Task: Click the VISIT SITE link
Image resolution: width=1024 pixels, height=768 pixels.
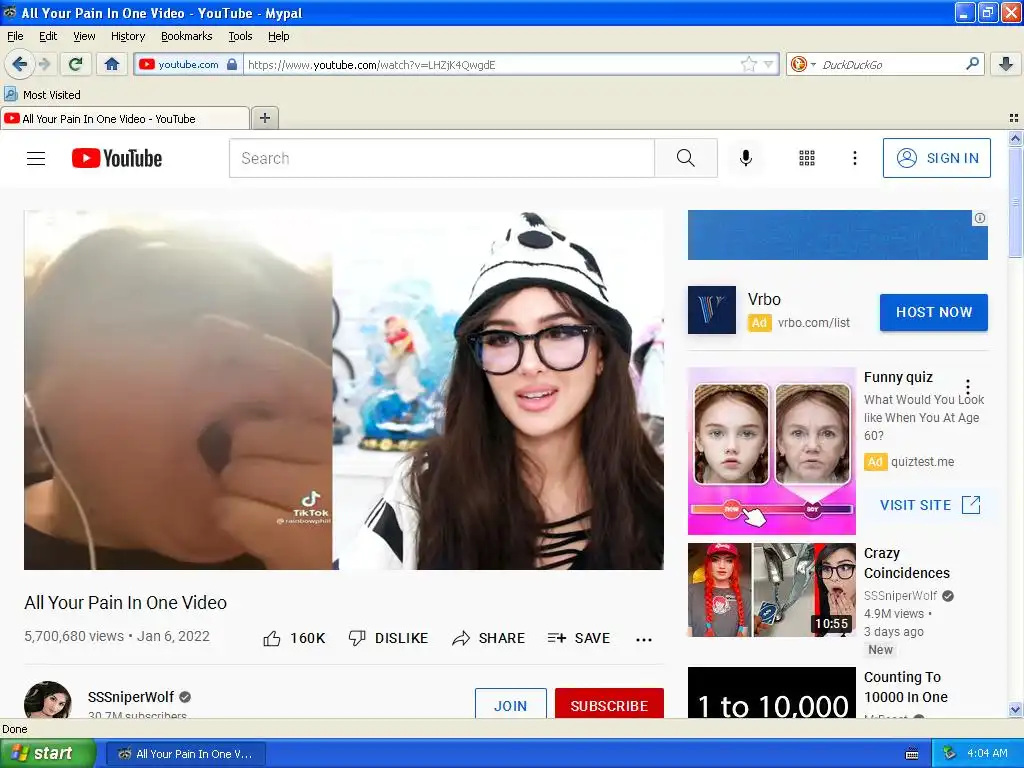Action: [x=930, y=505]
